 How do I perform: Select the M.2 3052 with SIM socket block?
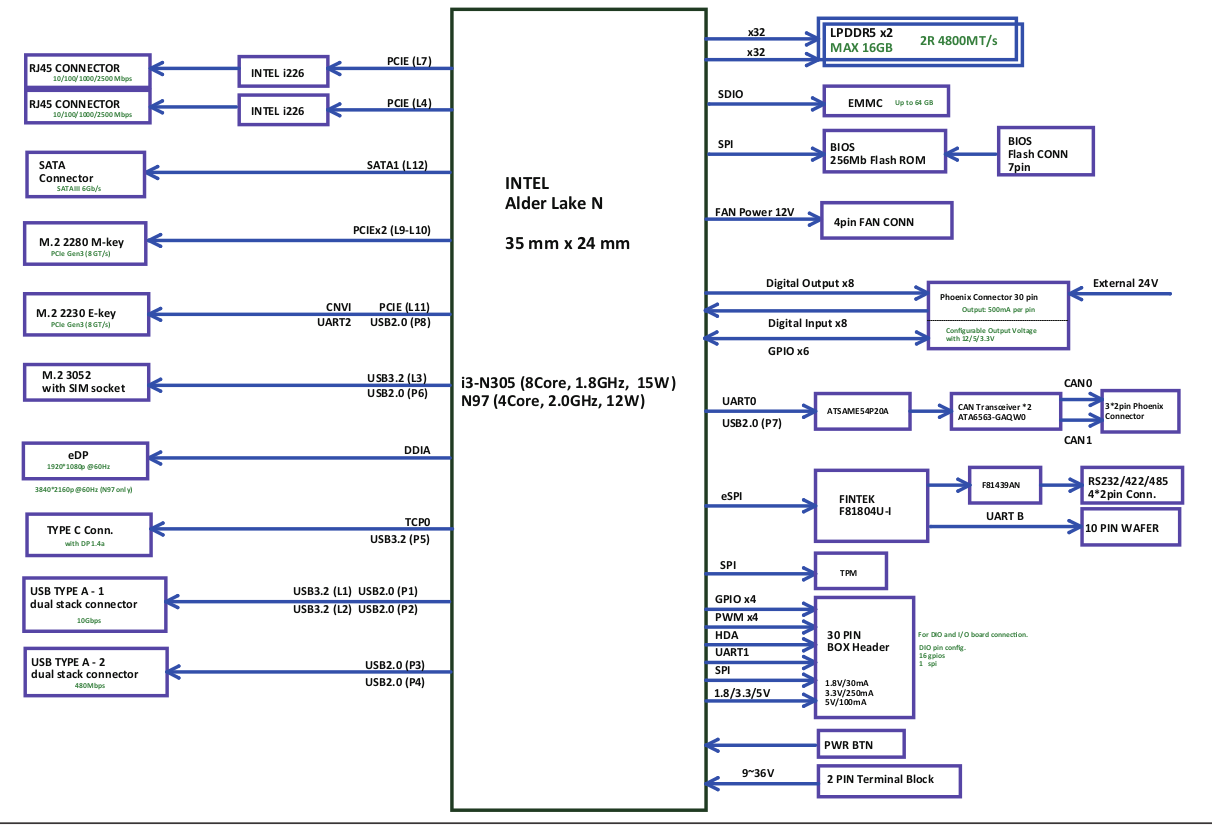point(86,383)
